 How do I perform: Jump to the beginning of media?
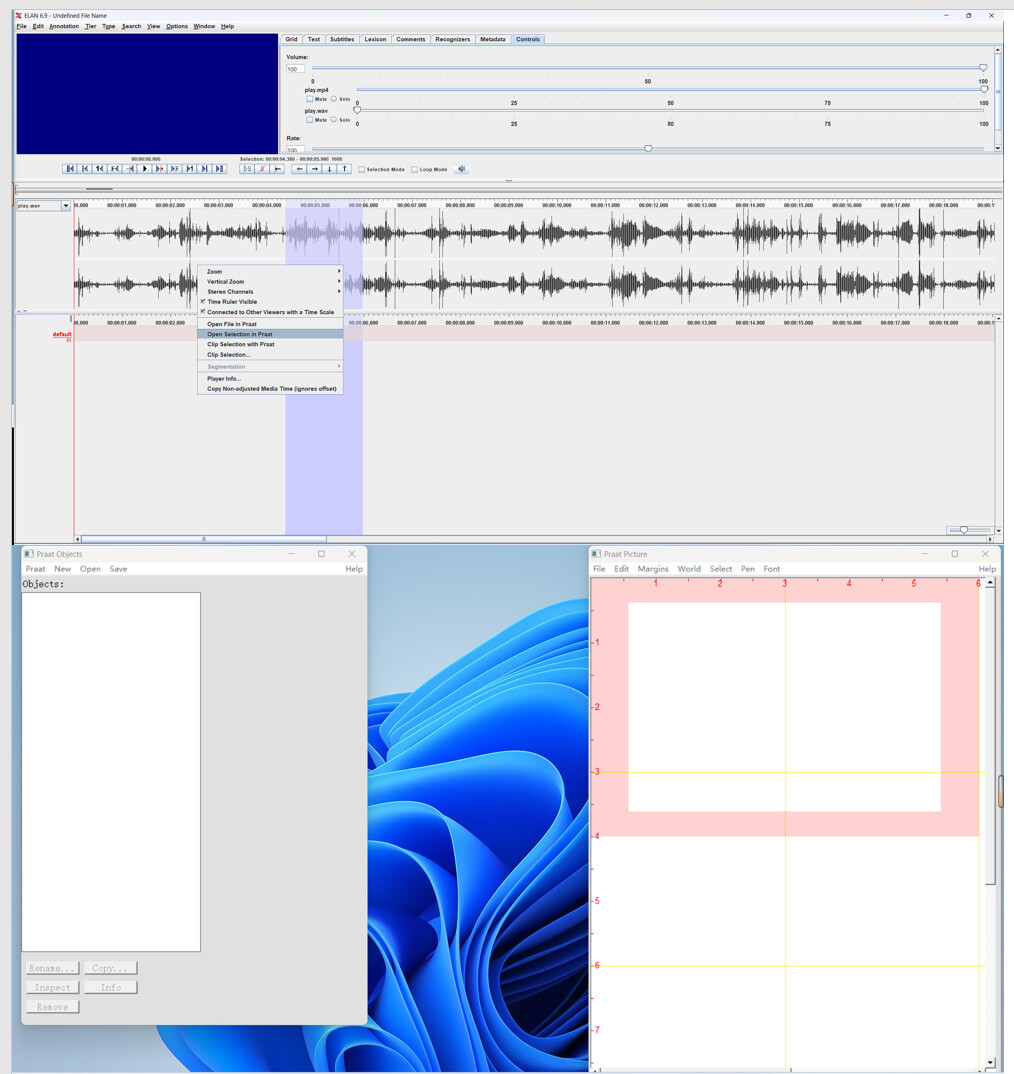(70, 169)
